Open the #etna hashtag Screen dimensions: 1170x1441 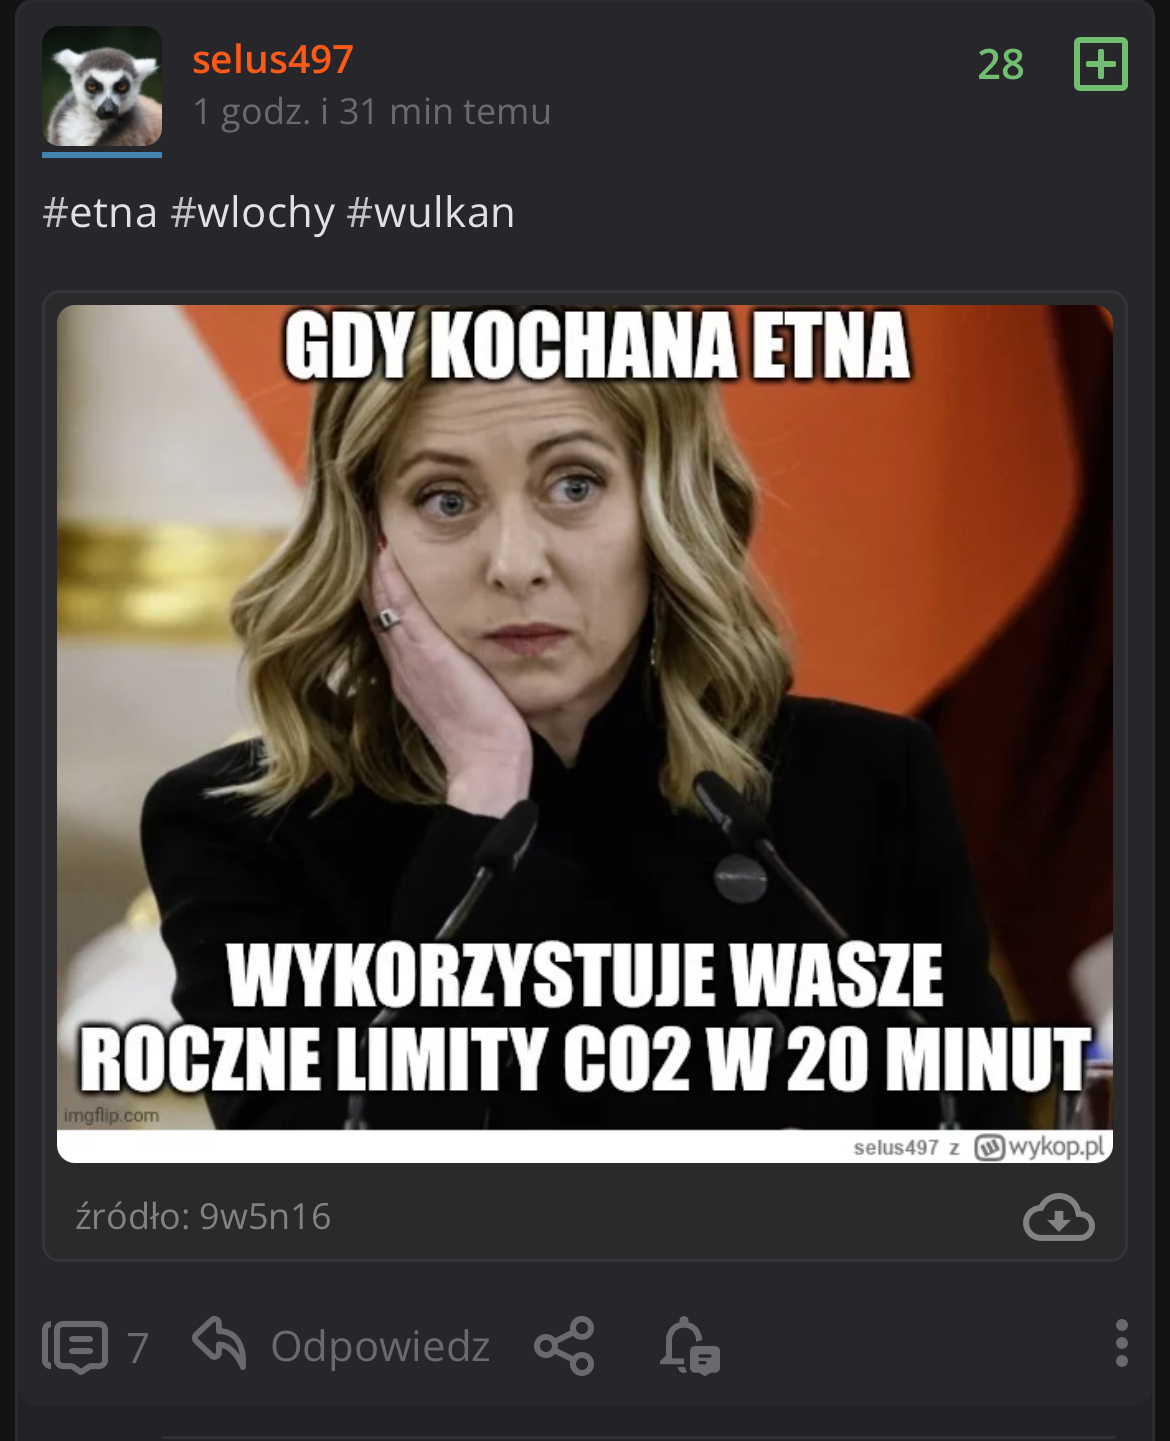pos(100,213)
